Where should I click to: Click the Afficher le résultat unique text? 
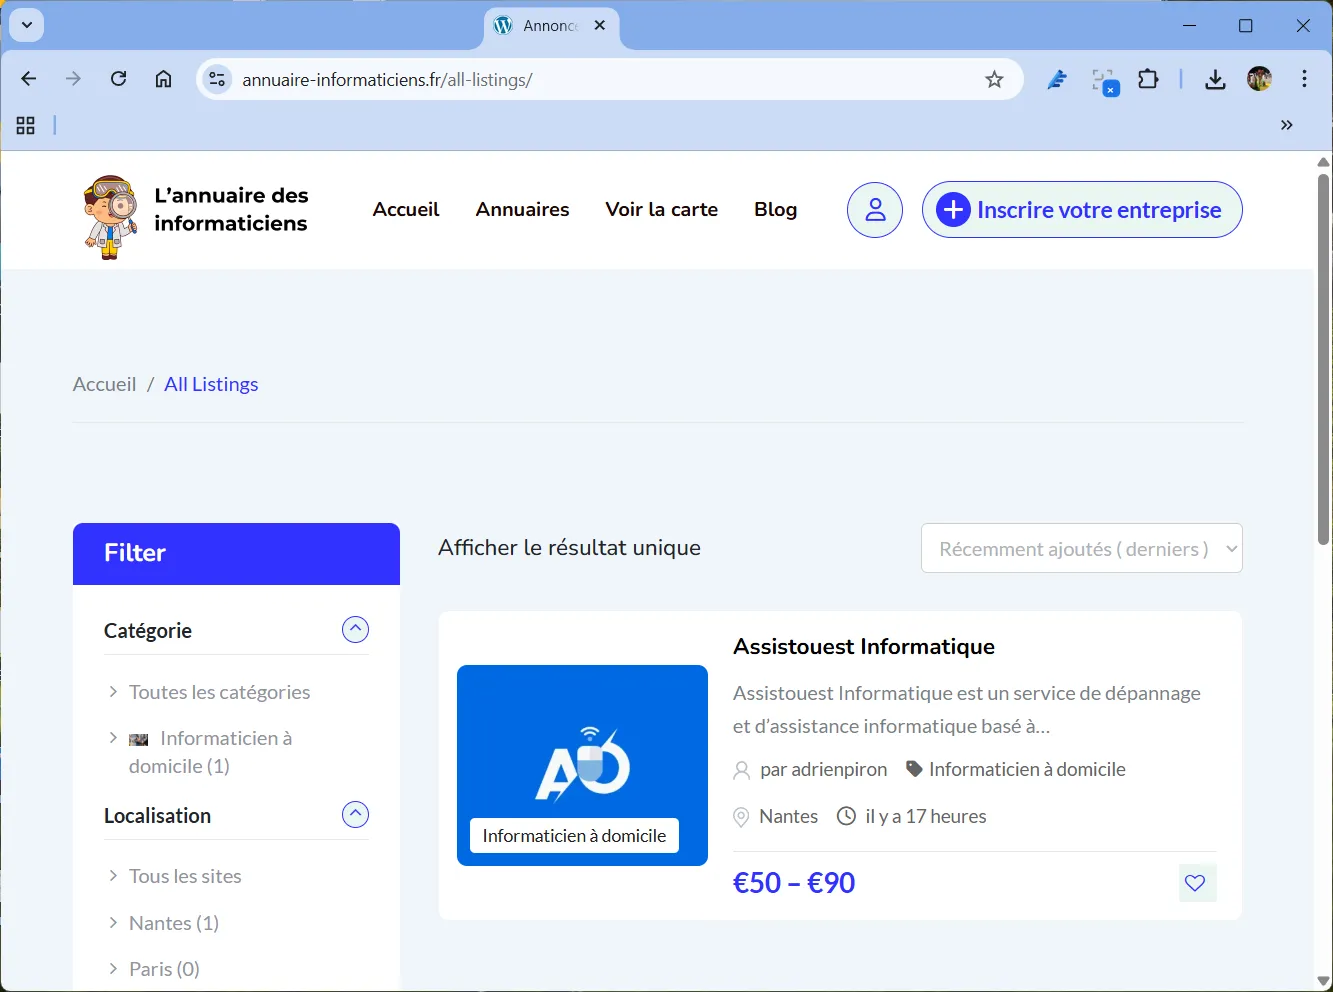[x=569, y=548]
